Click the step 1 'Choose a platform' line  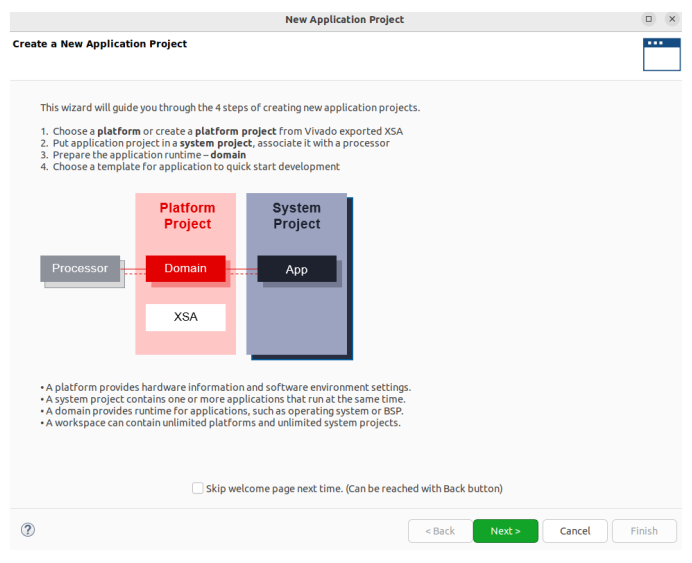tap(222, 131)
